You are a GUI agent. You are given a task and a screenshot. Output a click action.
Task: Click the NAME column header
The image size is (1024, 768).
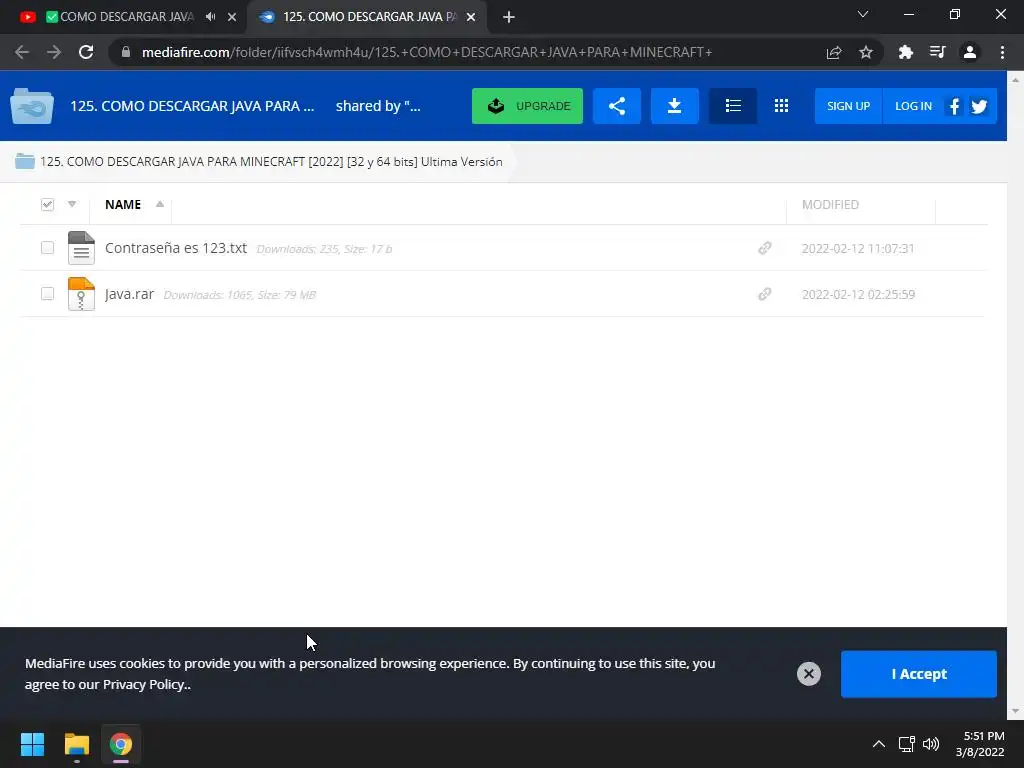point(123,204)
